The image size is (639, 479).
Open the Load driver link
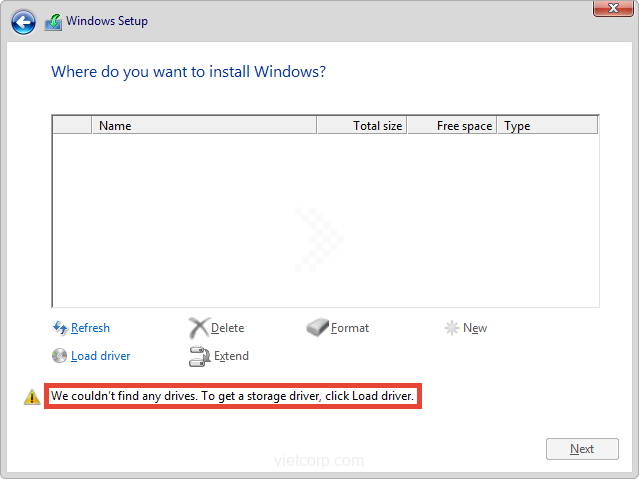coord(100,356)
